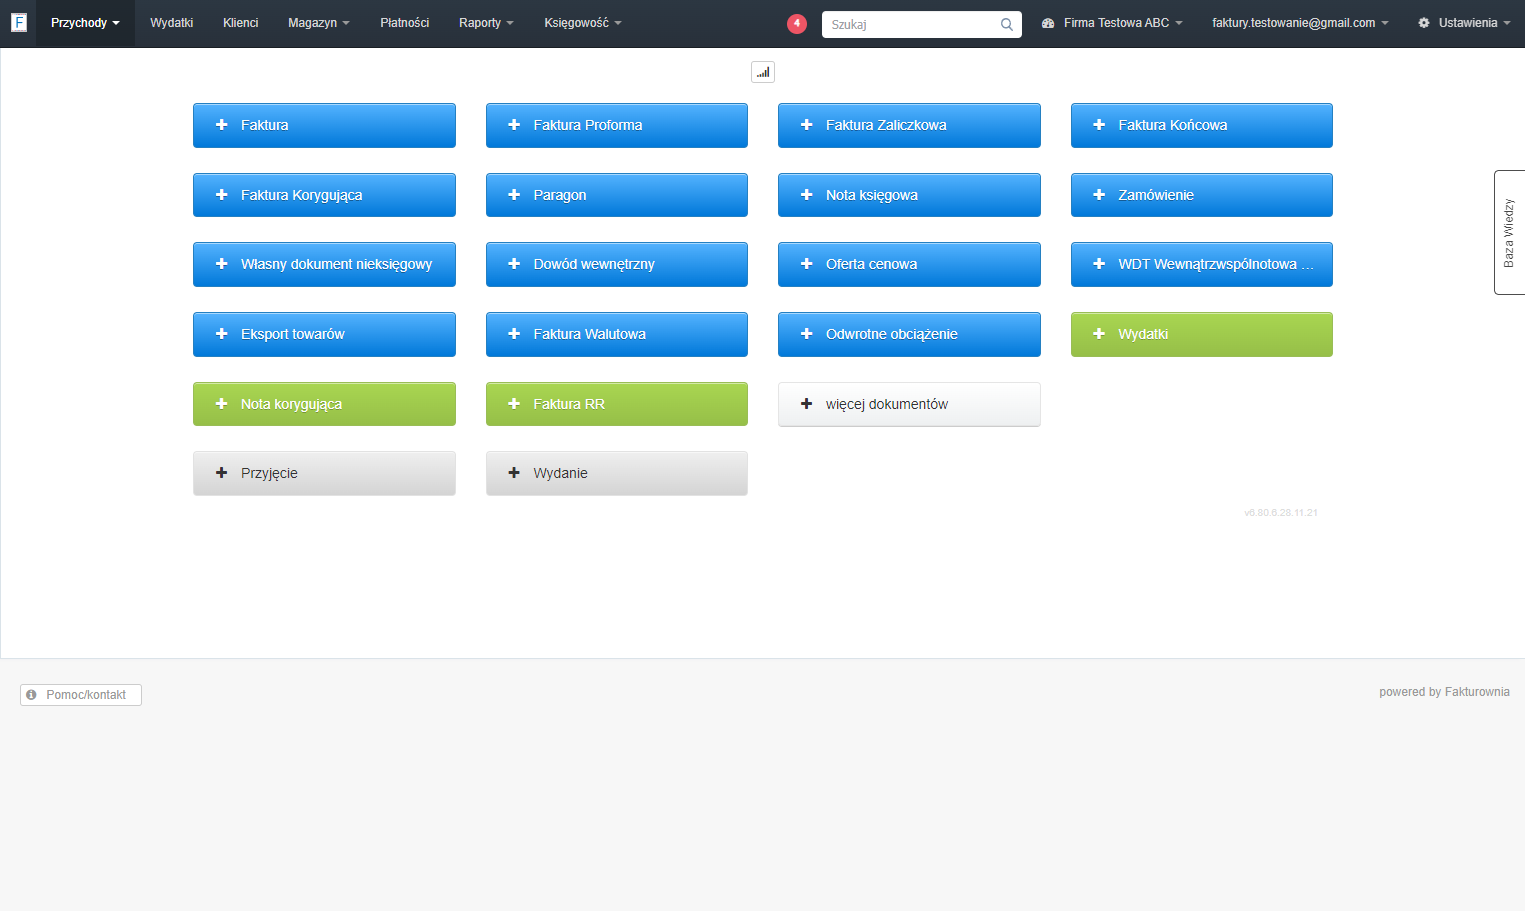Click plus icon on Zamówienie button
Image resolution: width=1525 pixels, height=911 pixels.
click(1099, 195)
